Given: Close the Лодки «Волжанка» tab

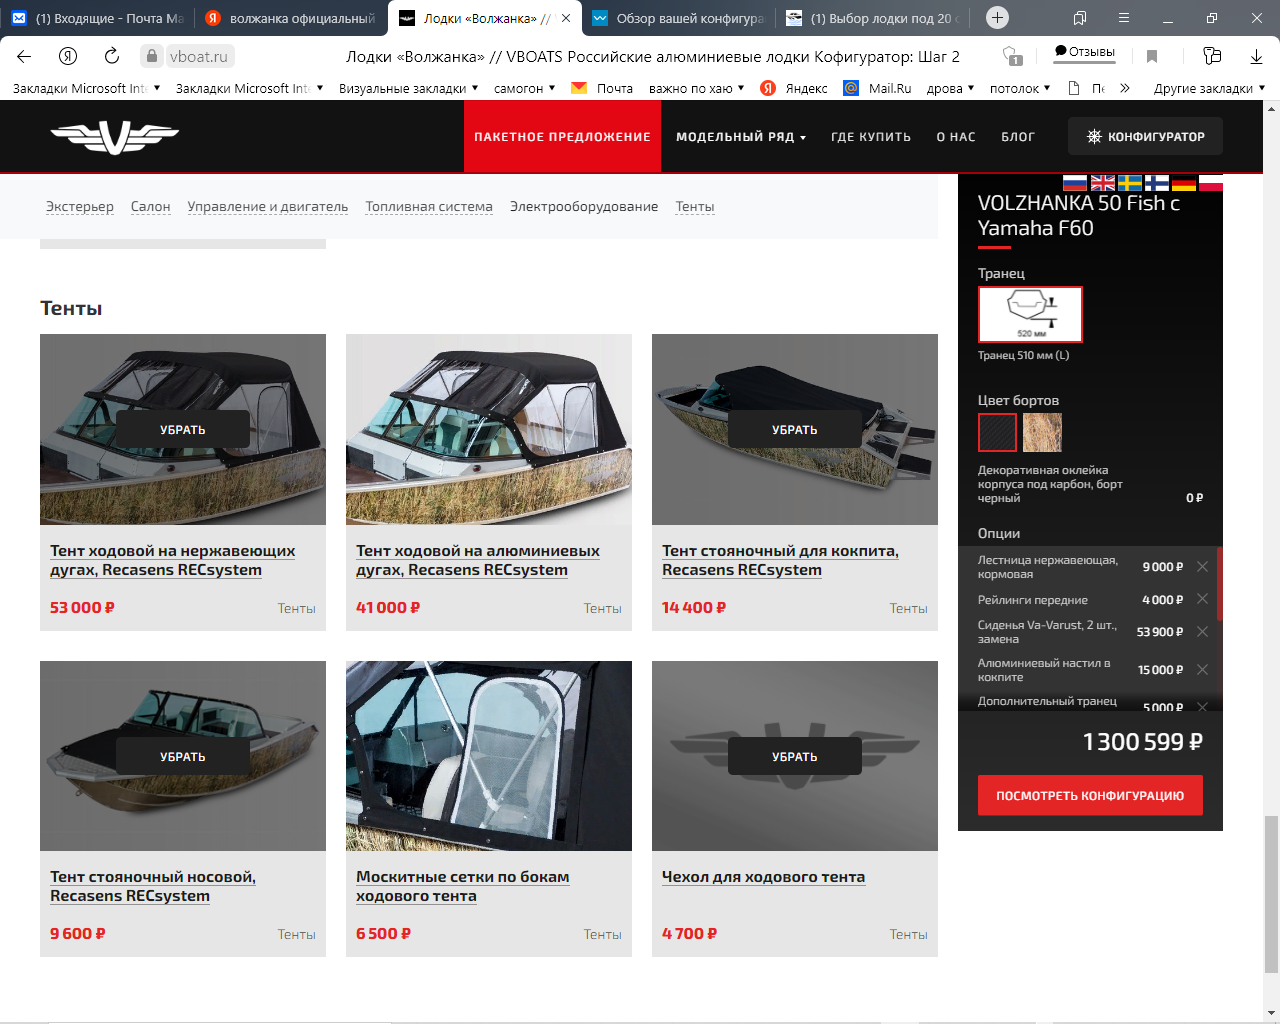Looking at the screenshot, I should [566, 18].
